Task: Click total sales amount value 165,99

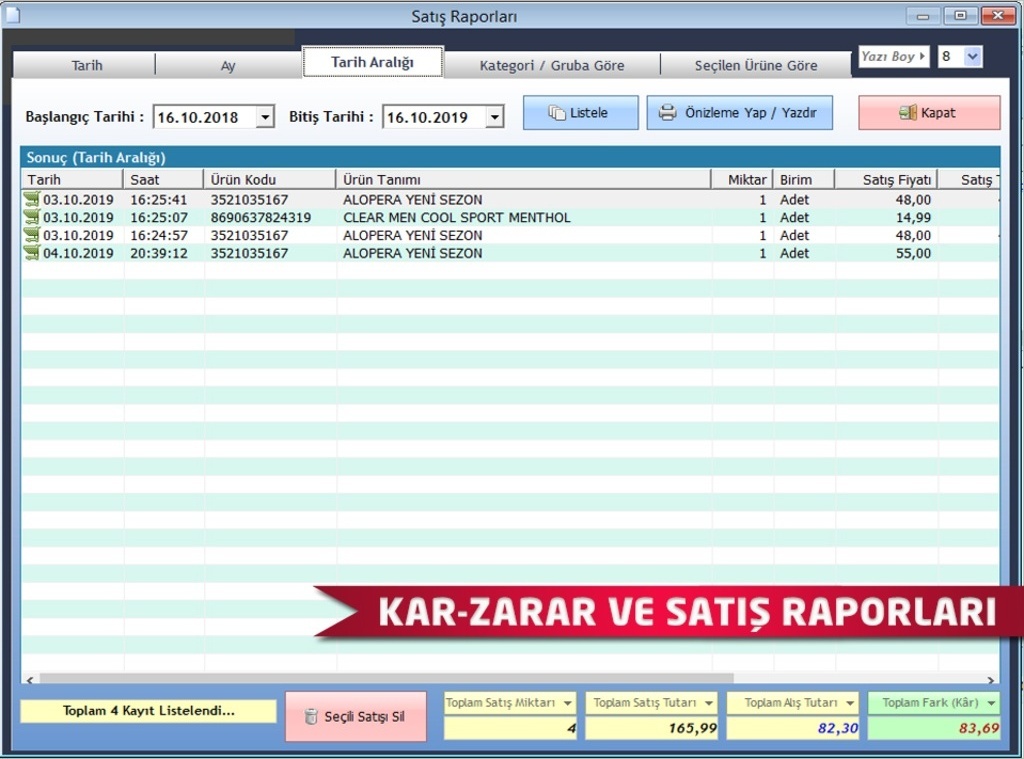Action: pos(651,728)
